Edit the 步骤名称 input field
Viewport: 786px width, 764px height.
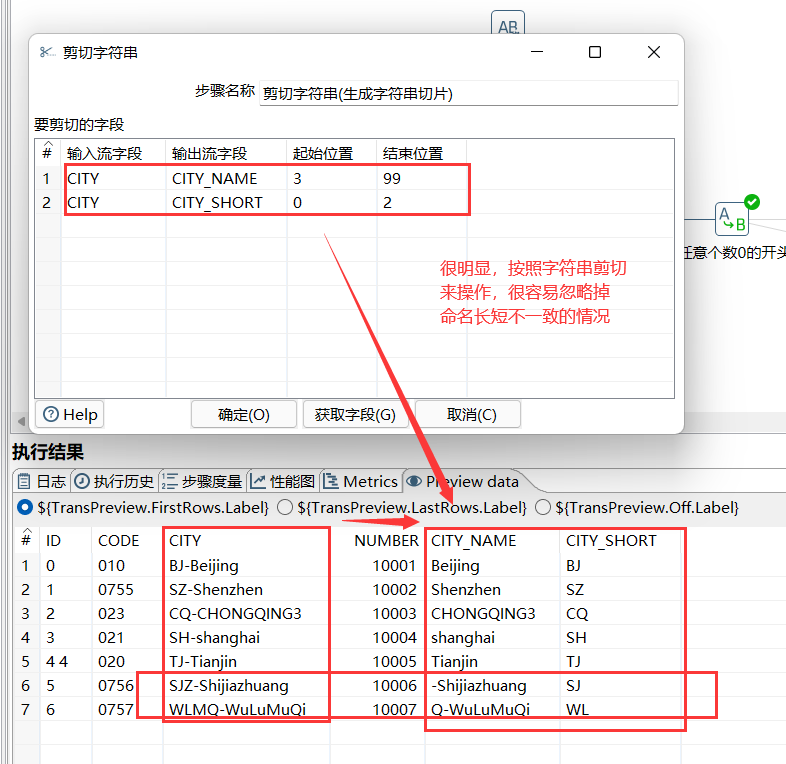coord(468,93)
